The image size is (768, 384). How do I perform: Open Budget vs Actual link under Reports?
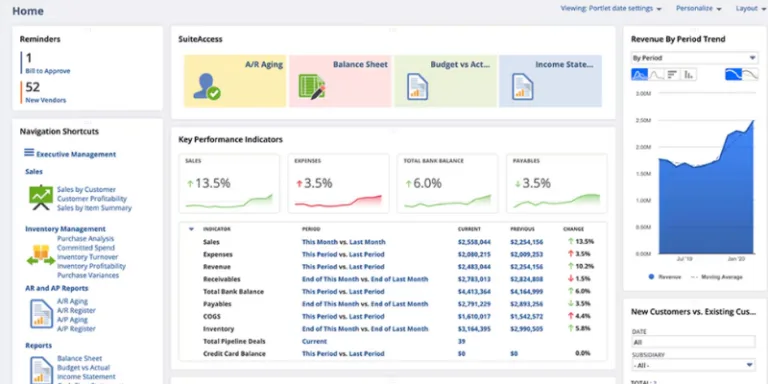point(83,368)
